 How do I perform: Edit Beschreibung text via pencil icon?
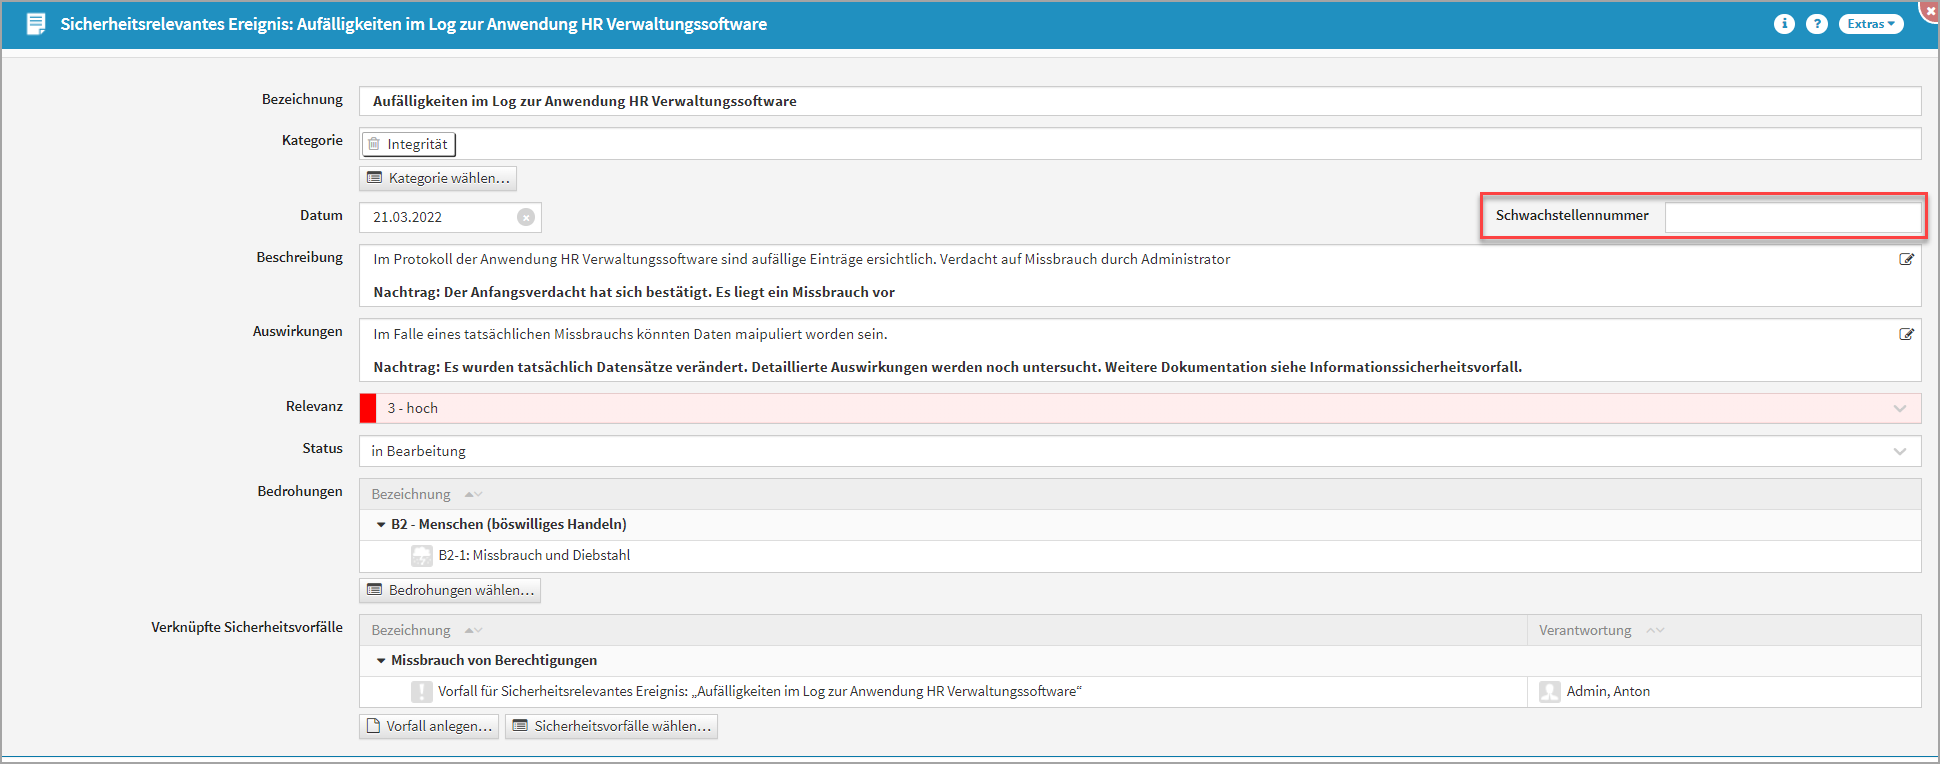(x=1906, y=259)
